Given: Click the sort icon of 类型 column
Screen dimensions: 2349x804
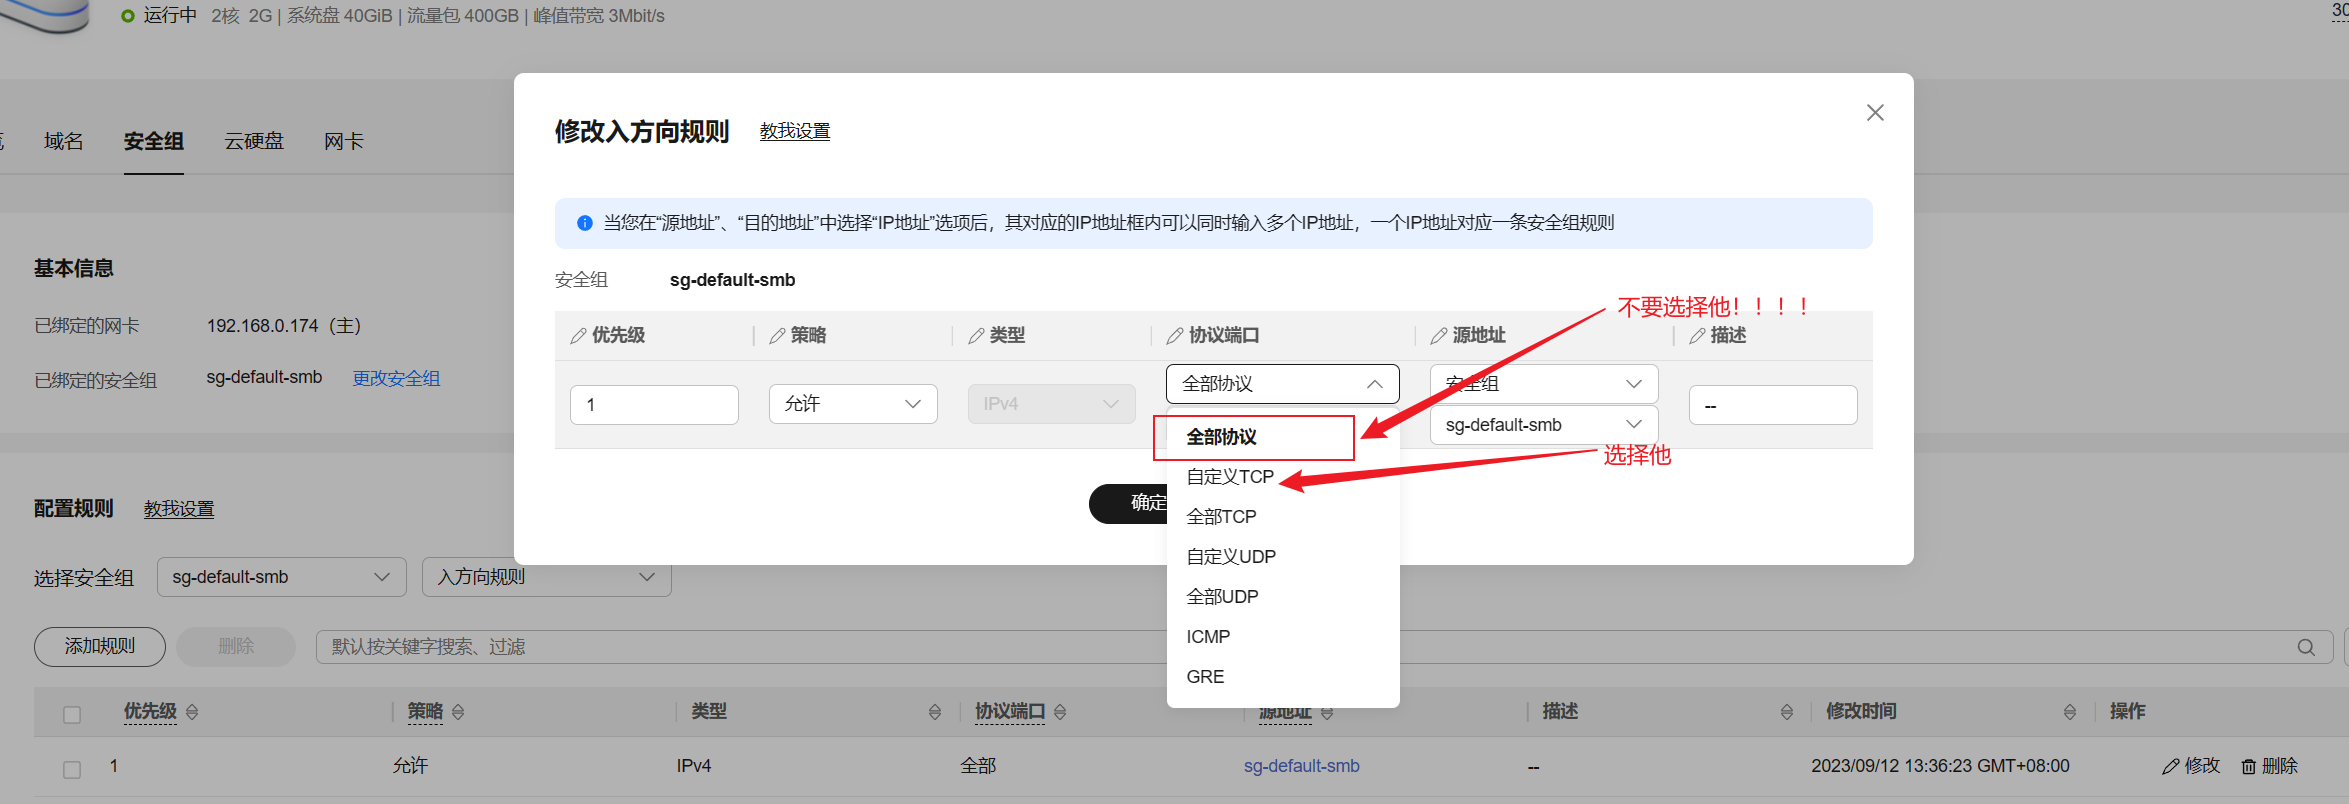Looking at the screenshot, I should [x=935, y=712].
